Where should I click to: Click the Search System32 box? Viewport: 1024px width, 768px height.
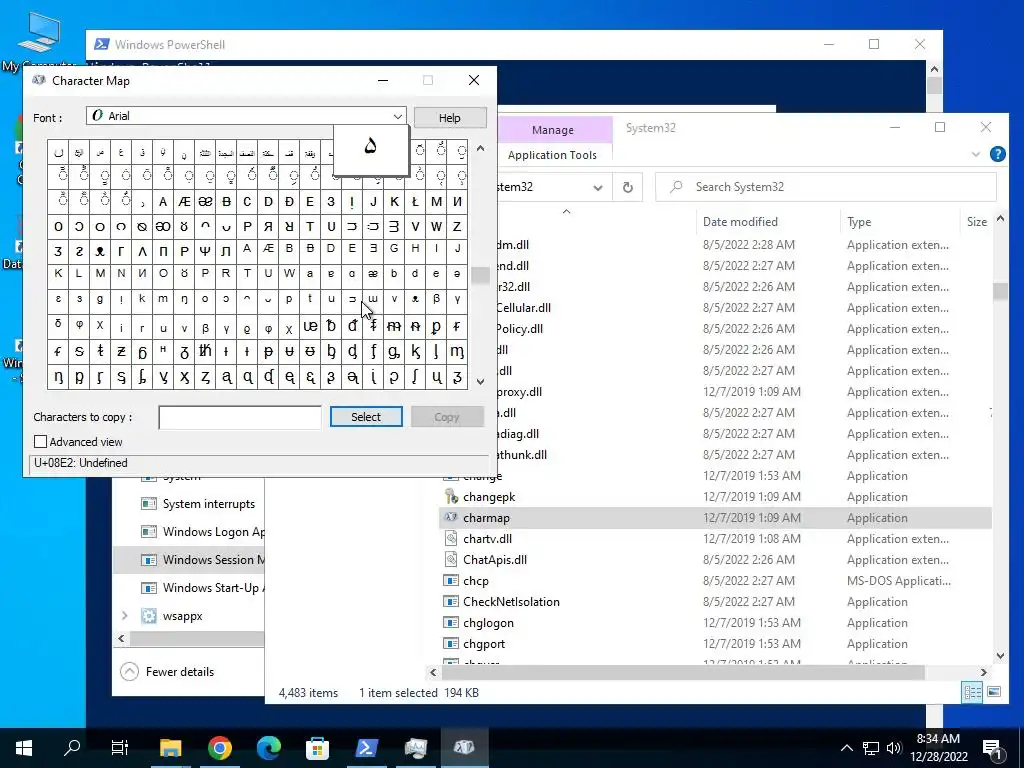(x=826, y=187)
